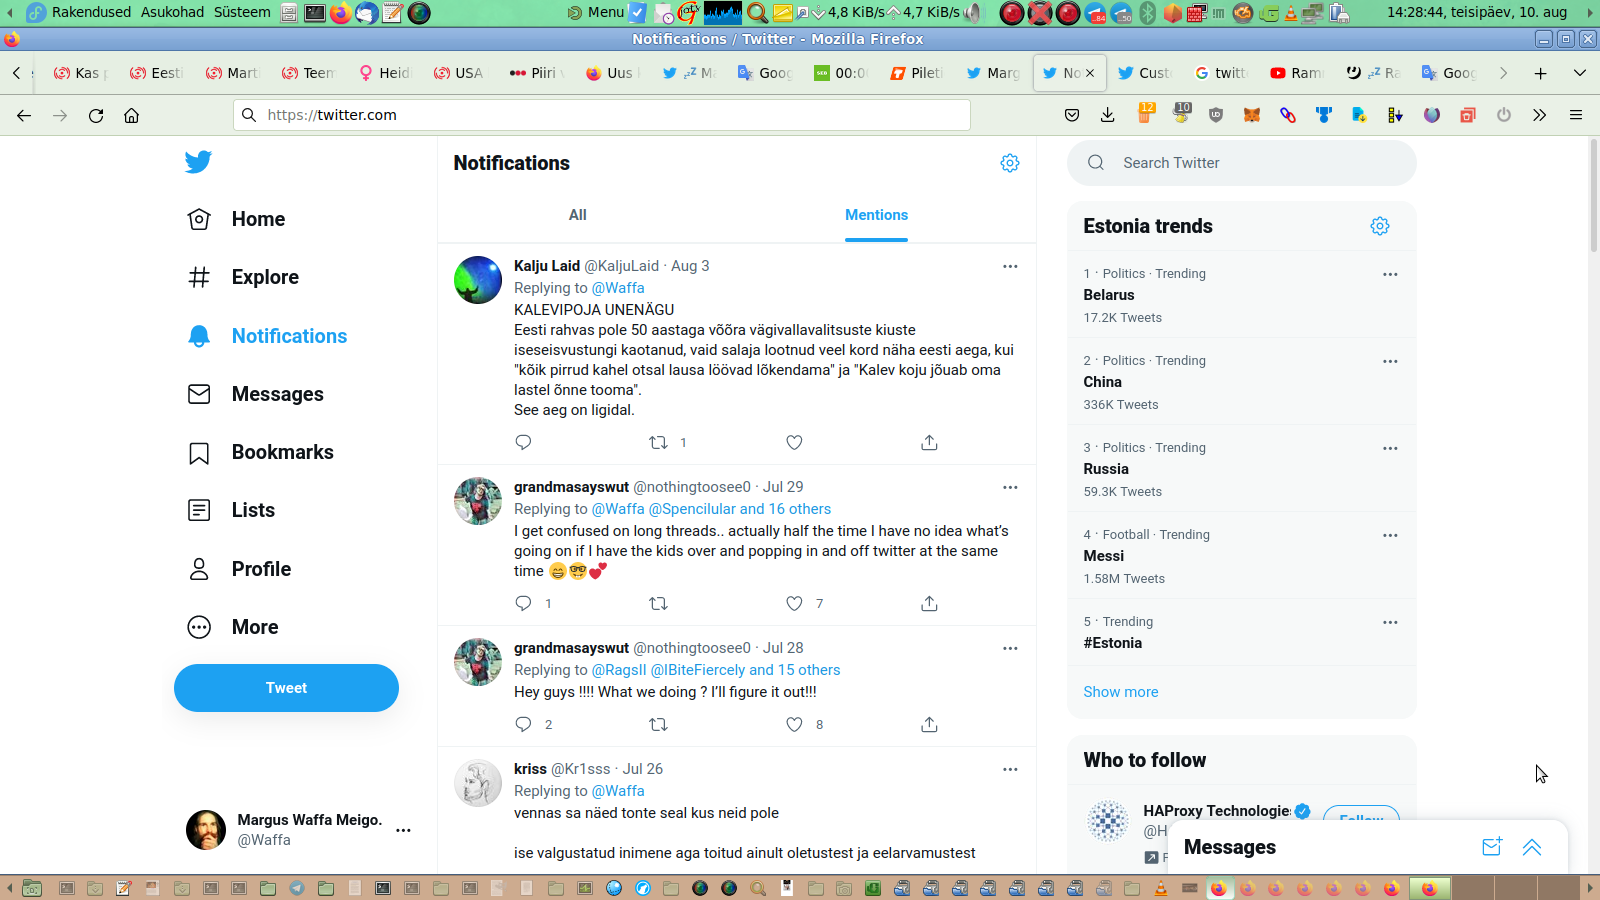Click the Search Twitter field
1600x900 pixels.
click(1242, 163)
